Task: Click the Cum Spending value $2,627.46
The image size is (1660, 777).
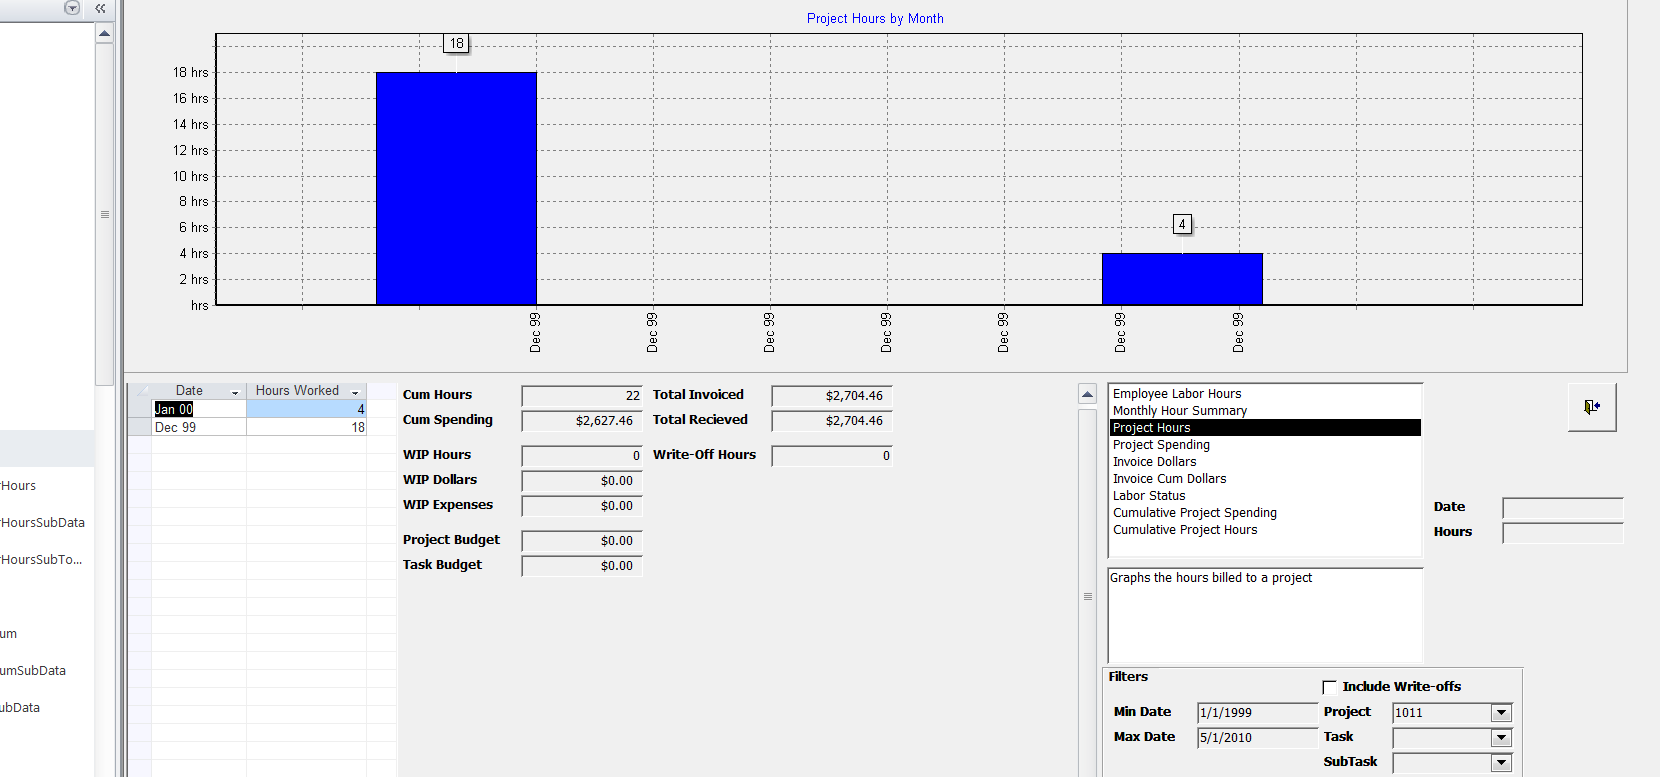Action: [x=582, y=421]
